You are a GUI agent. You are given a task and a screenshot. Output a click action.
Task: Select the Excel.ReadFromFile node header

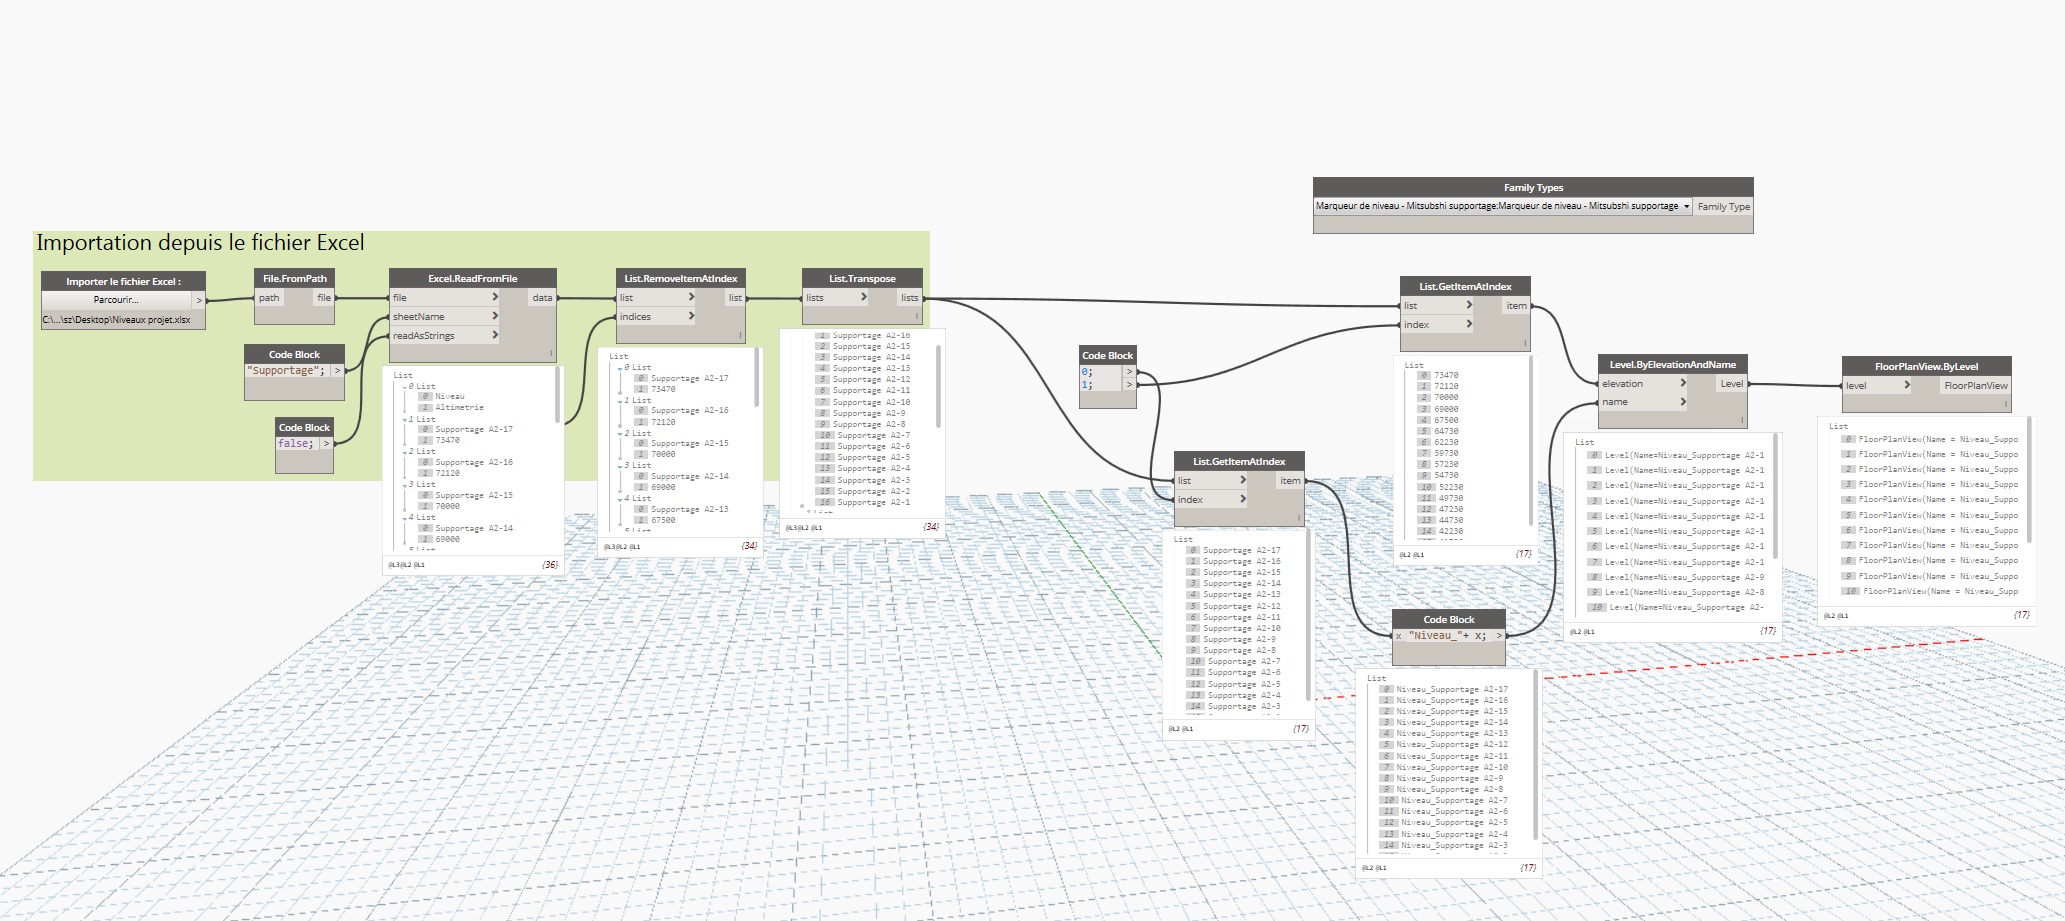(x=472, y=279)
